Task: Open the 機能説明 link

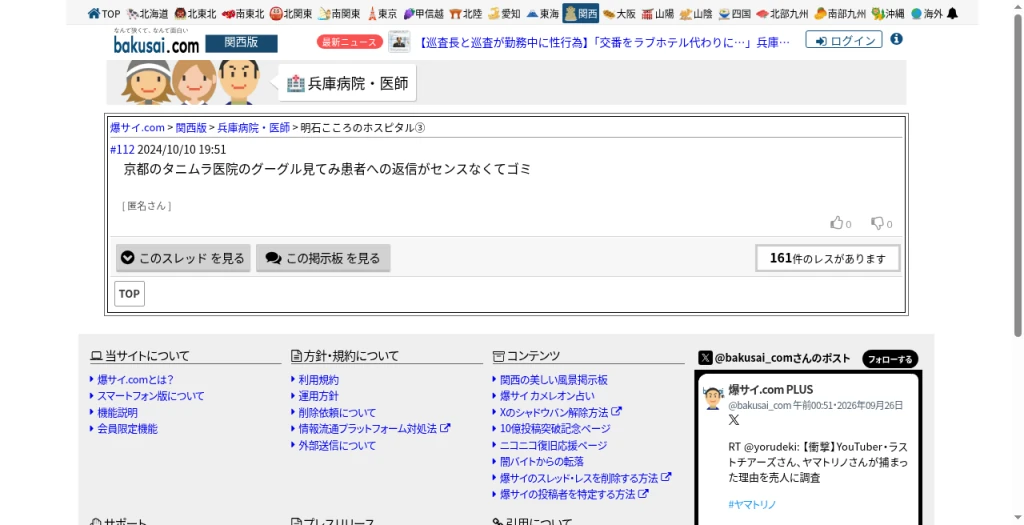Action: [118, 413]
